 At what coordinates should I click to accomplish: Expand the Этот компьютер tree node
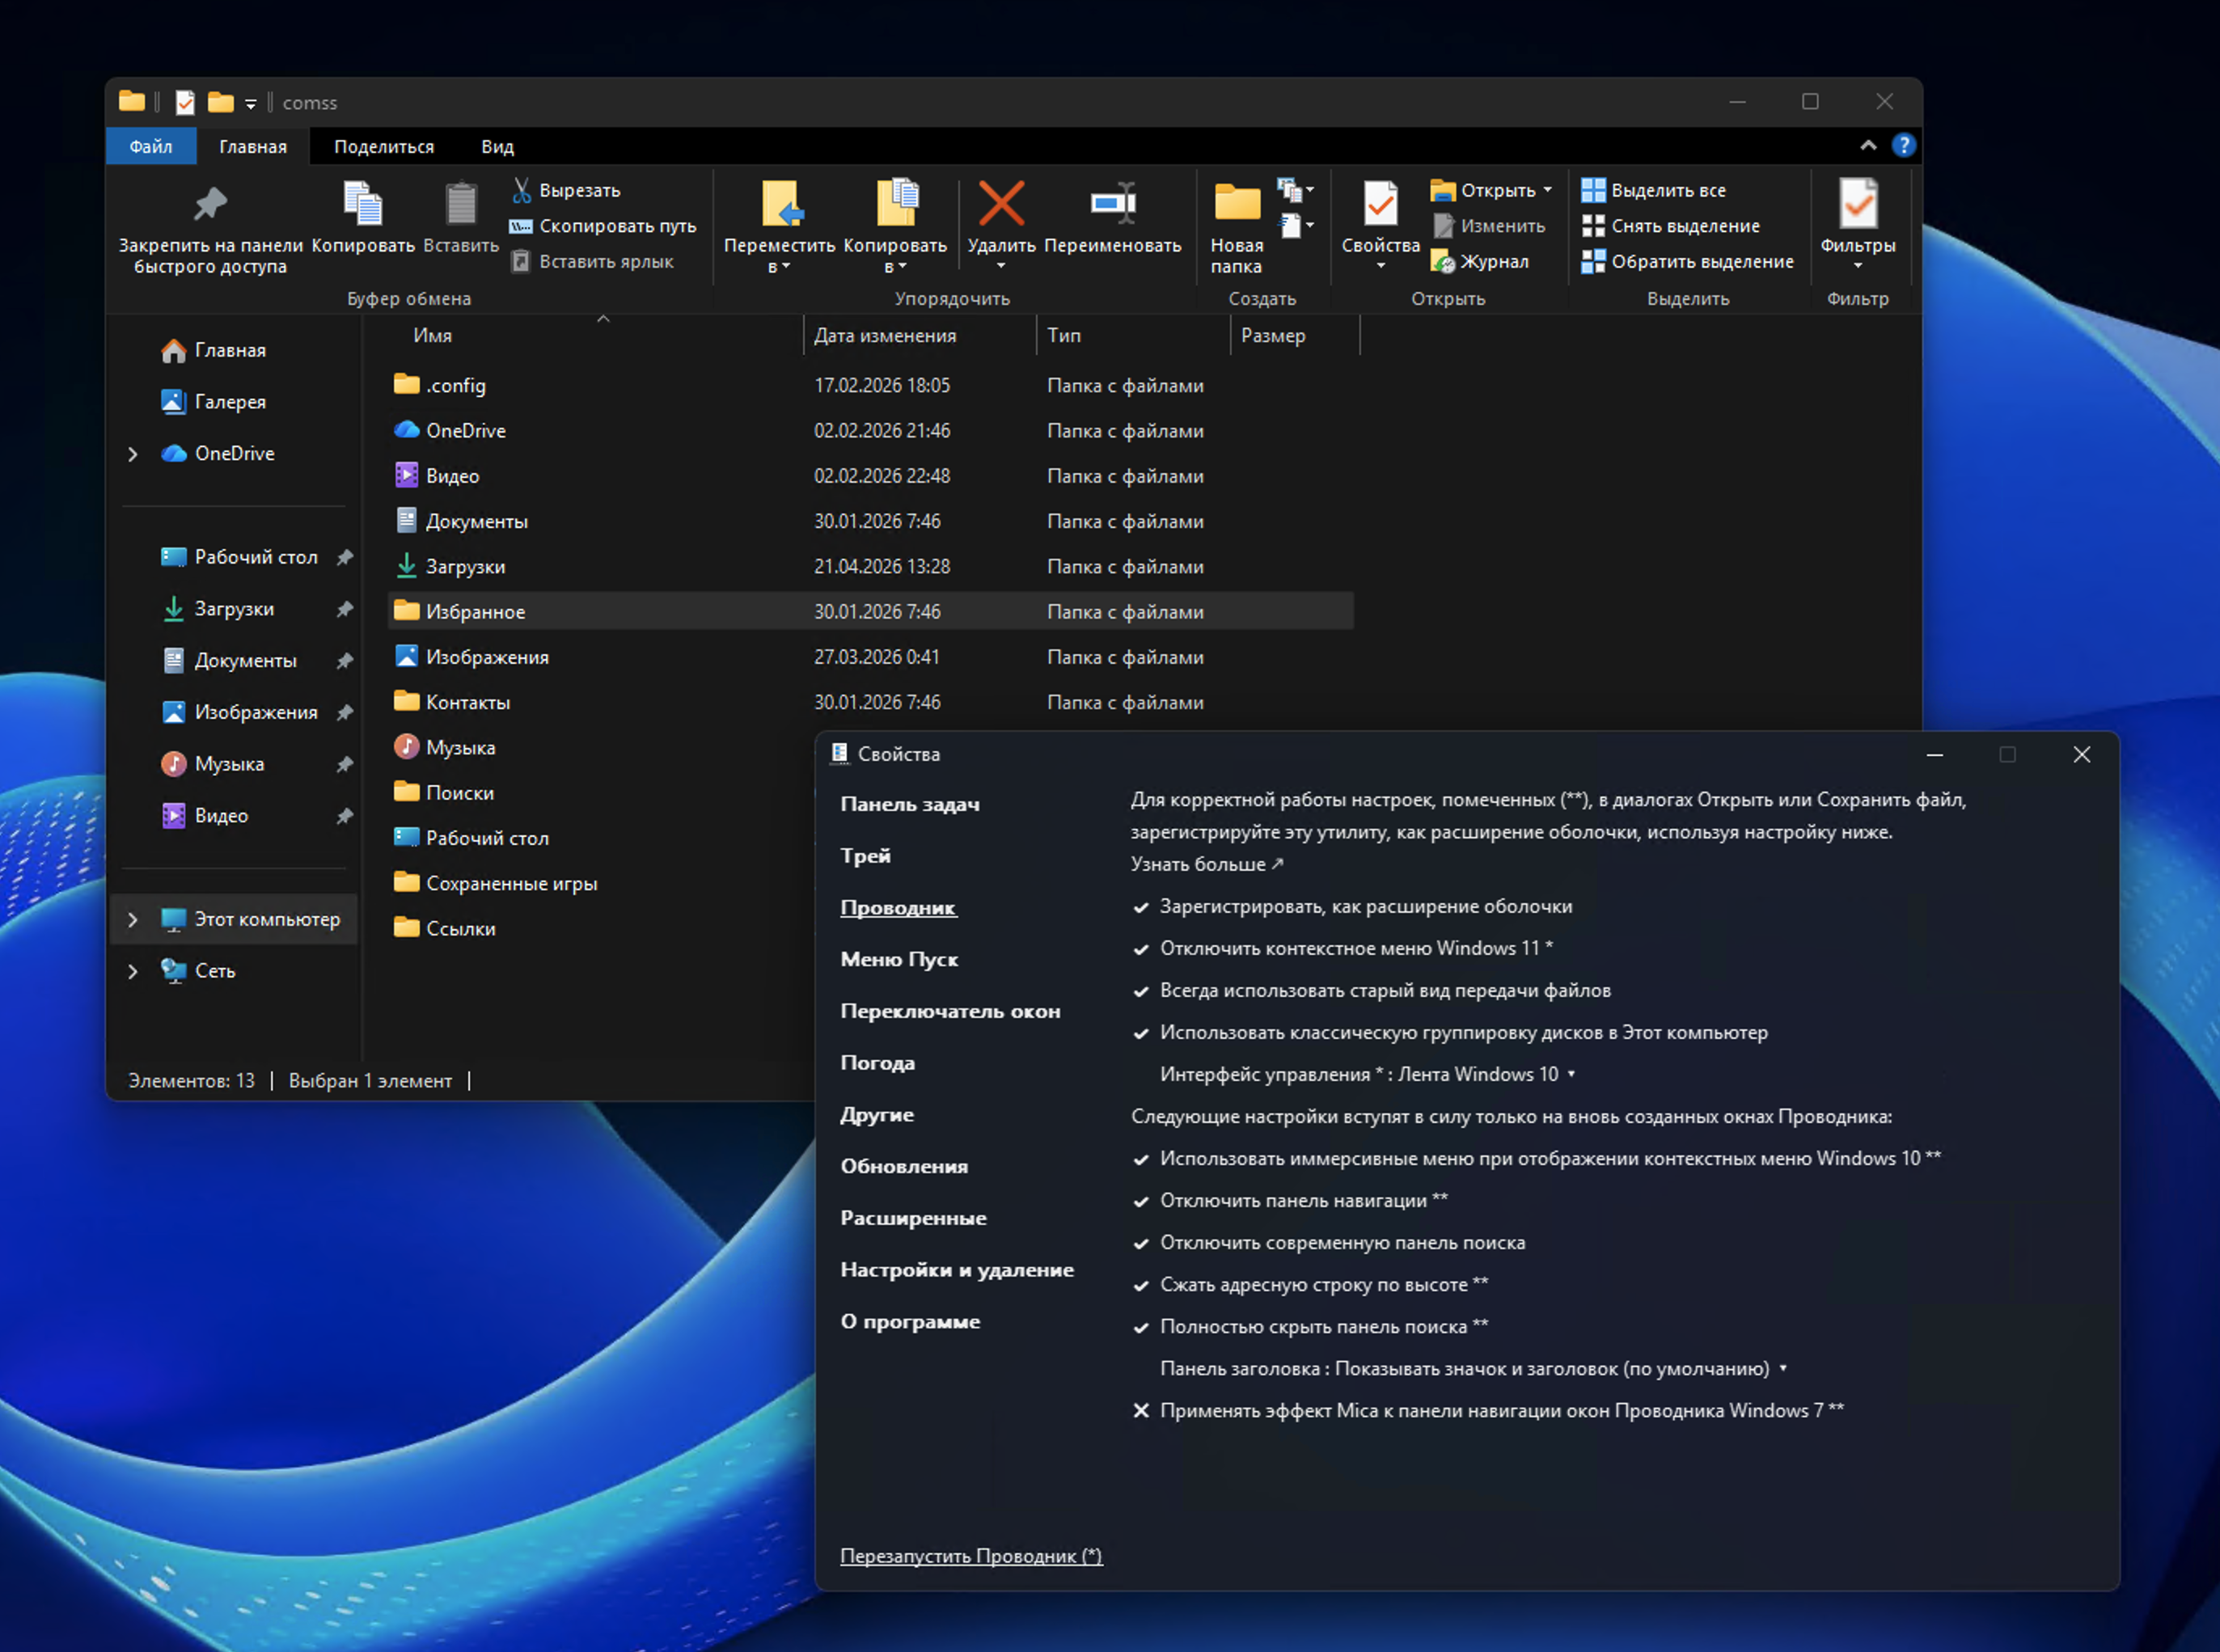click(x=133, y=919)
